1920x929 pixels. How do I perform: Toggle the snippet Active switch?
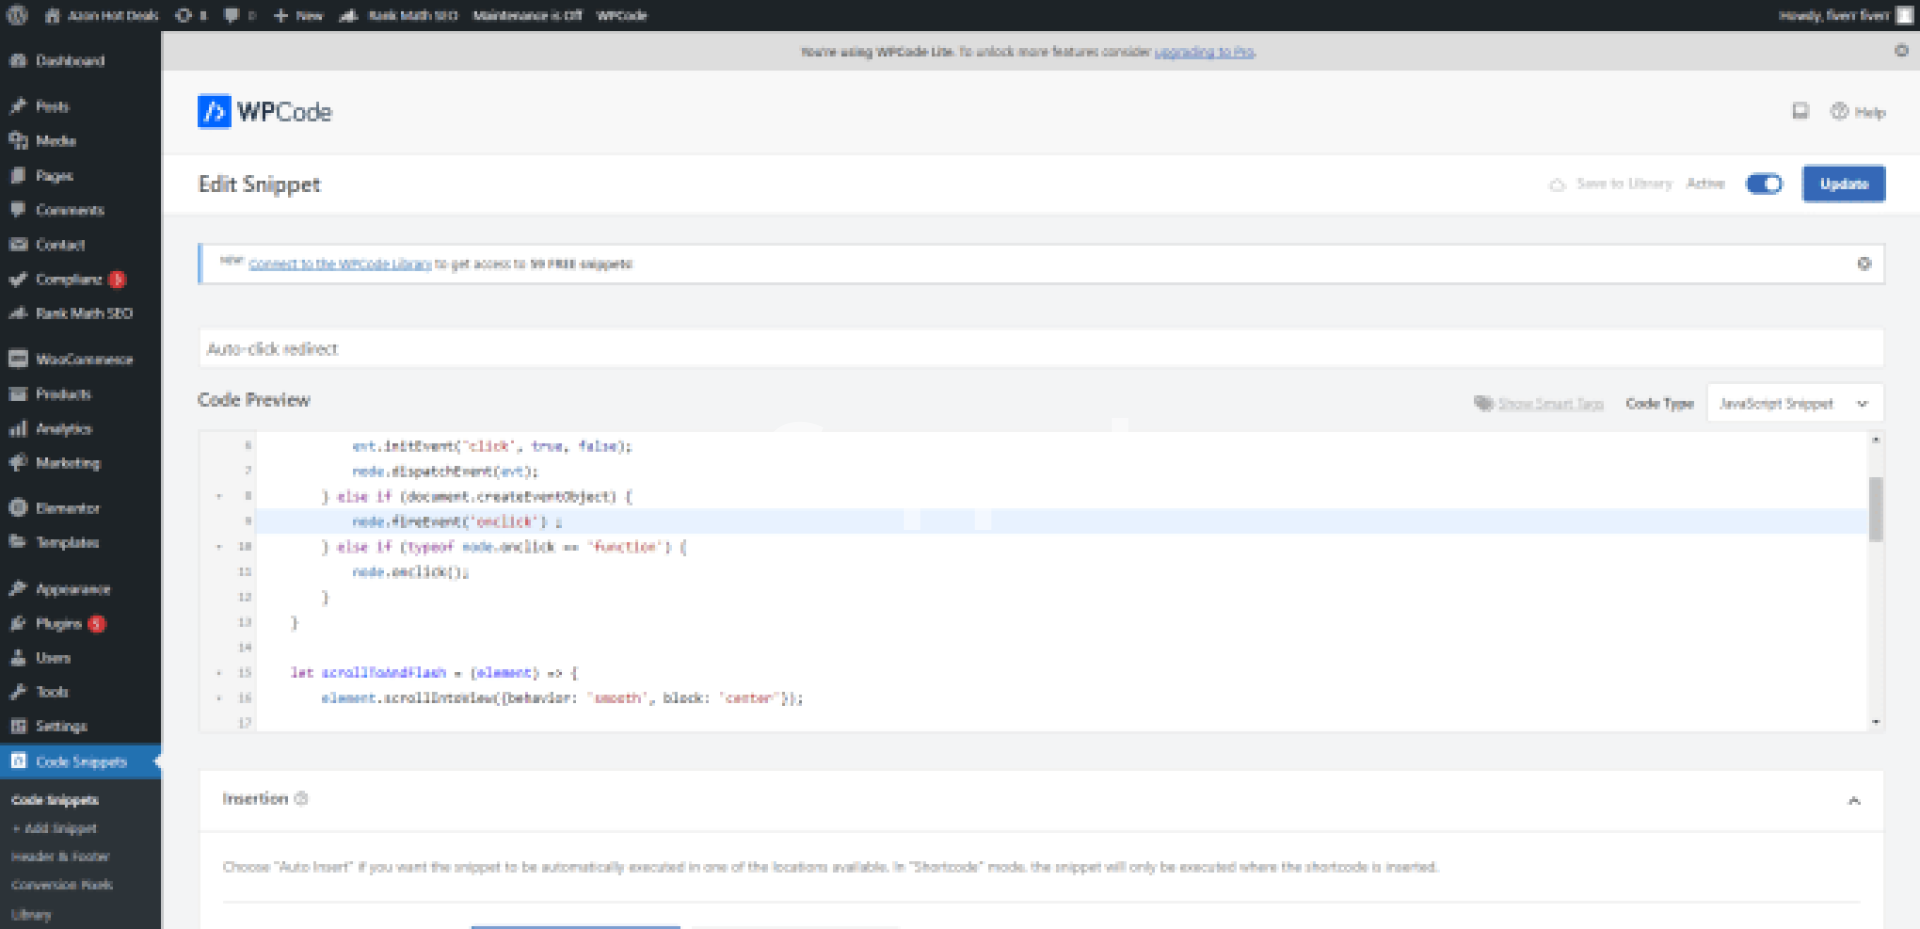(x=1764, y=184)
